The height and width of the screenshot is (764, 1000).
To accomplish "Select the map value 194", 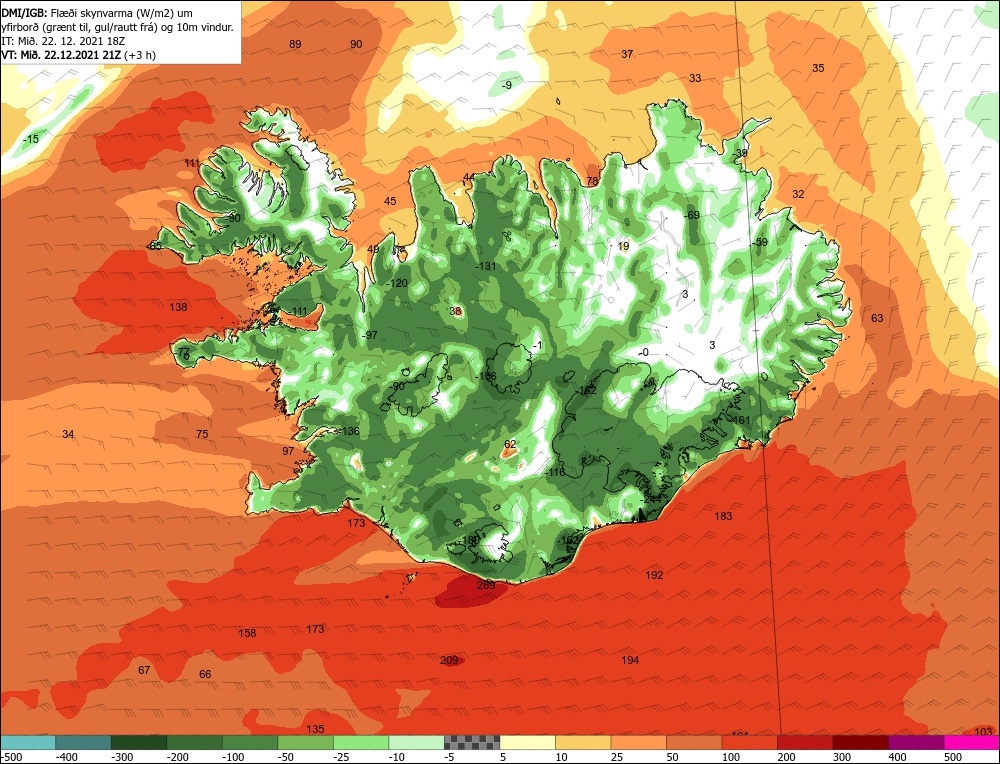I will [x=630, y=660].
